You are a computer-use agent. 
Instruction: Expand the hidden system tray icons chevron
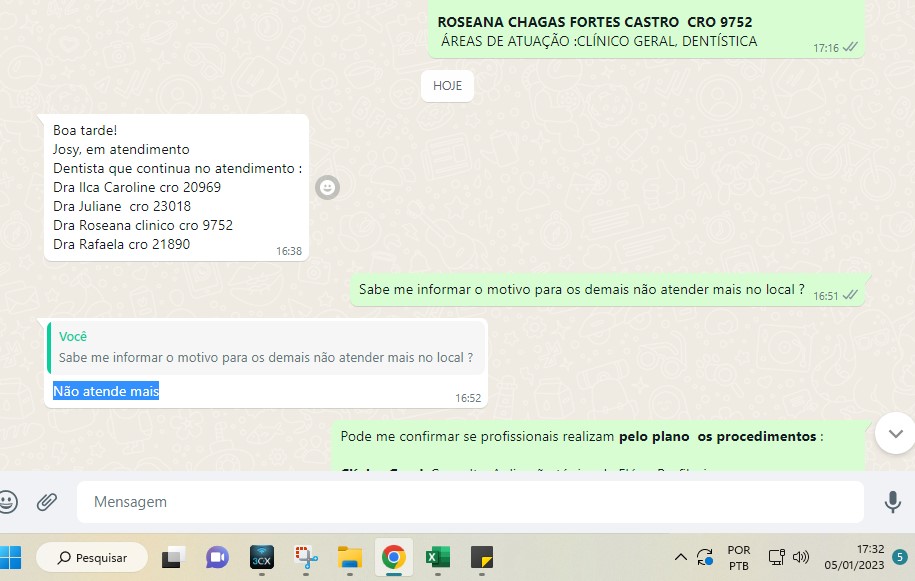pos(681,557)
